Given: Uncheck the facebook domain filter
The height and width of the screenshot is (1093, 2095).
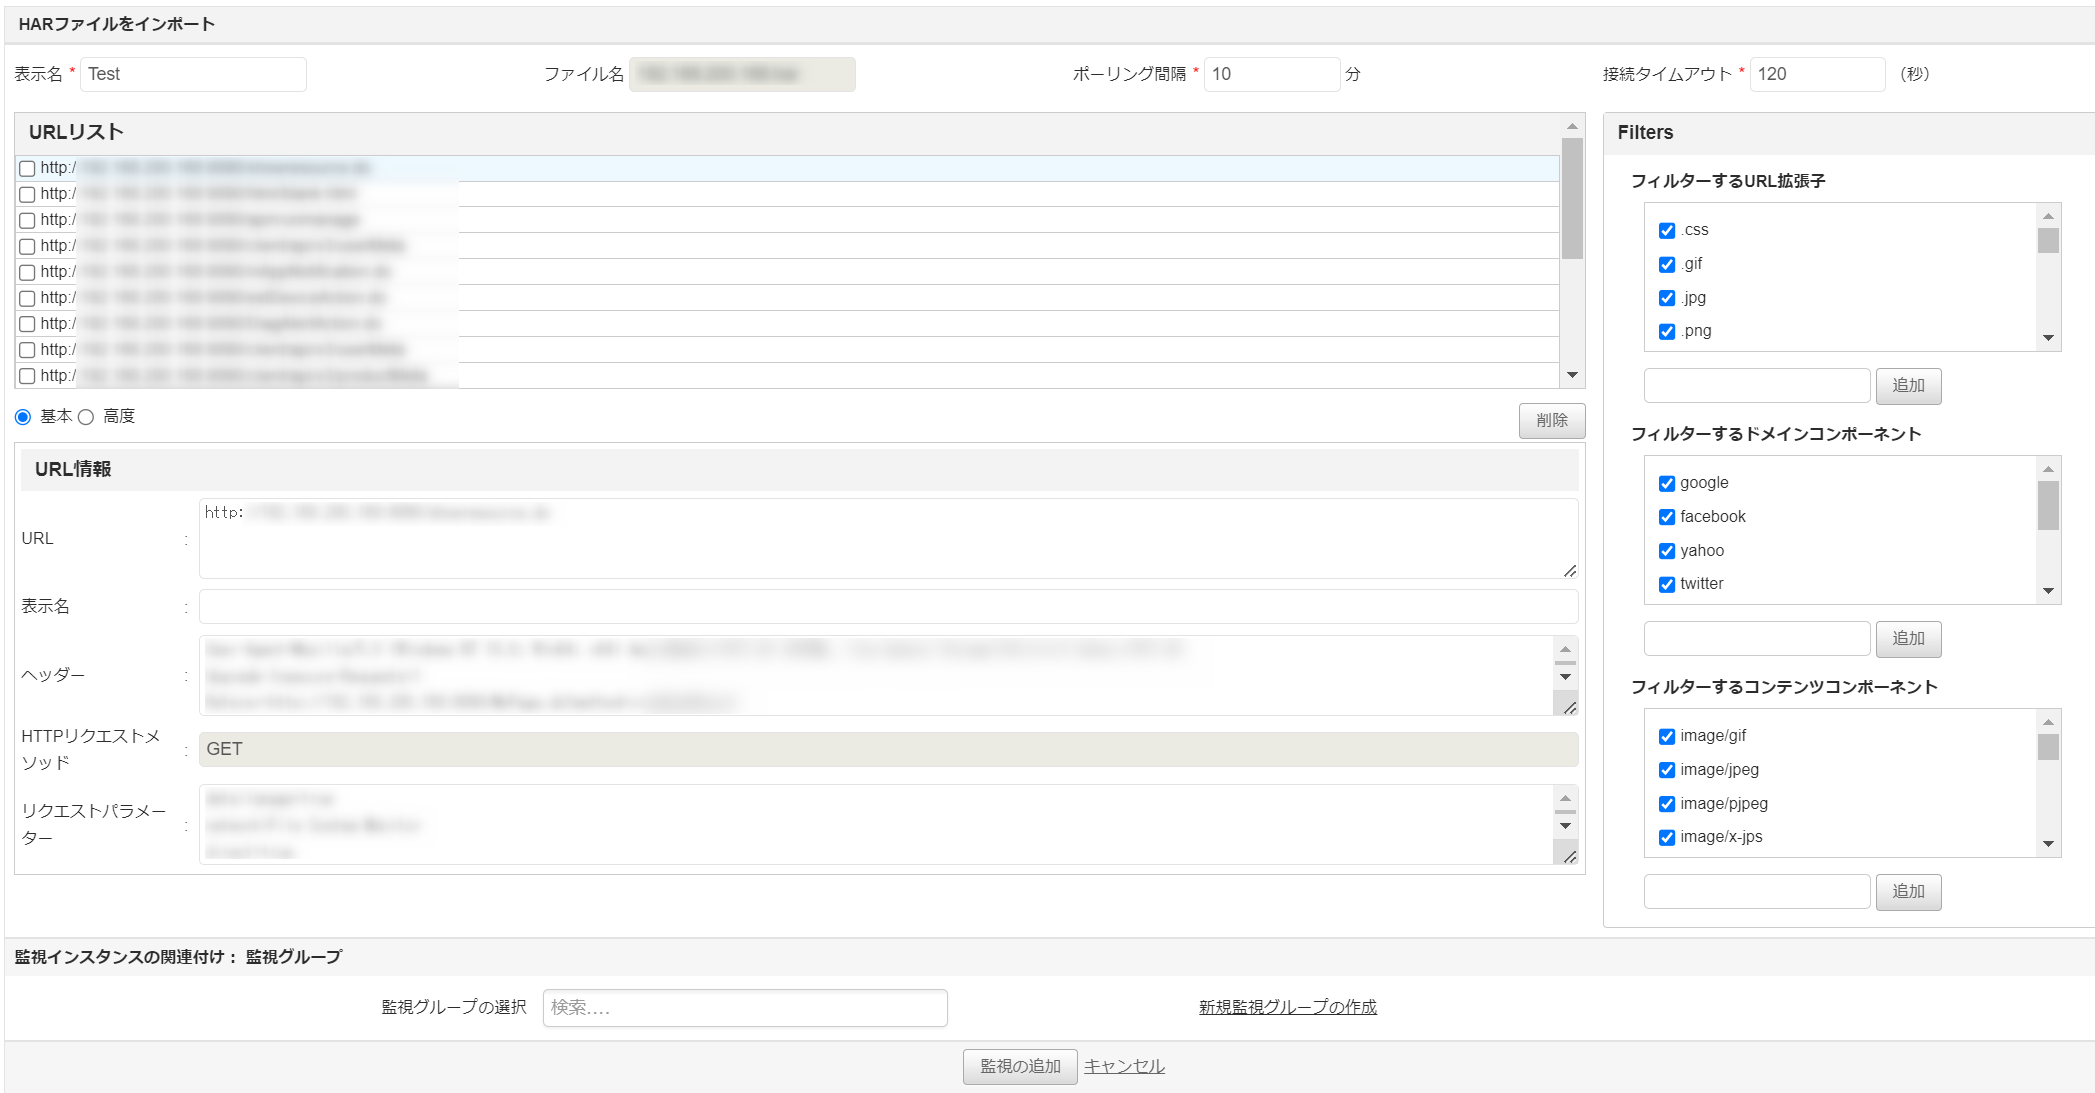Looking at the screenshot, I should click(1667, 517).
